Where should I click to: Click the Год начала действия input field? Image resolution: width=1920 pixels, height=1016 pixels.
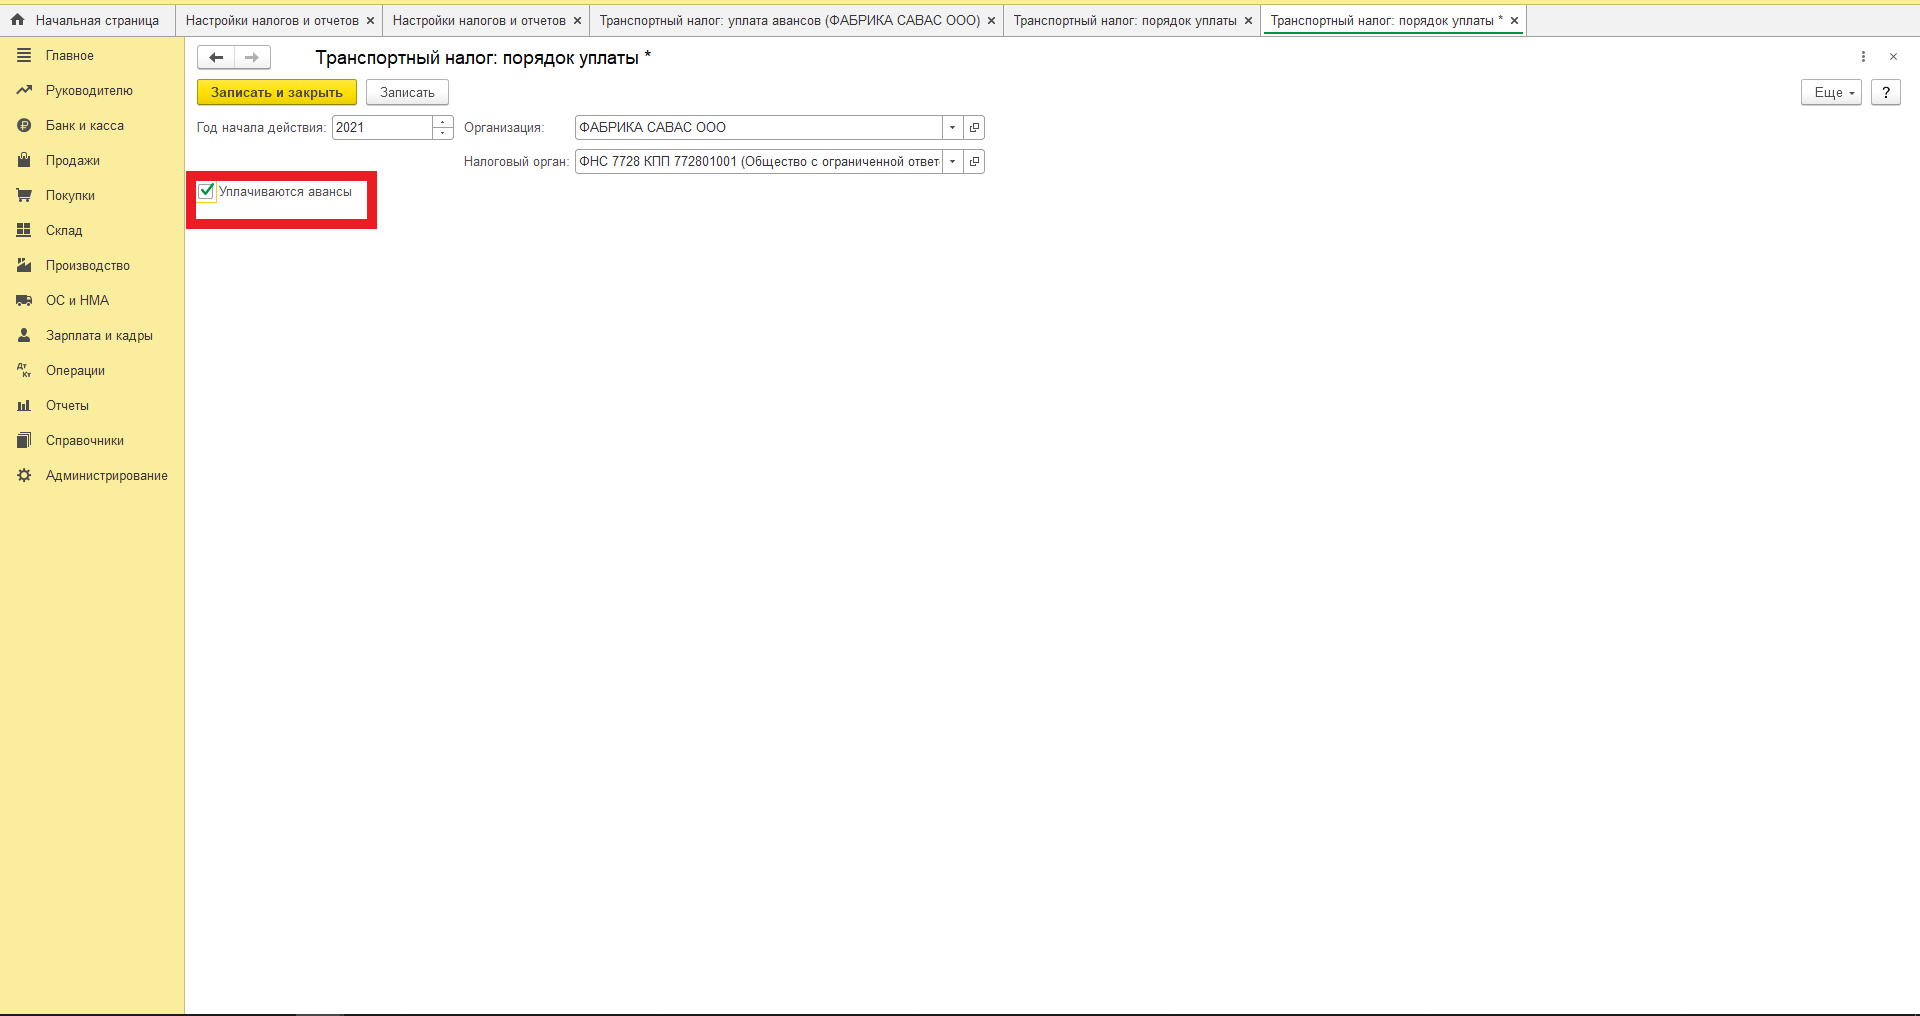[x=383, y=128]
